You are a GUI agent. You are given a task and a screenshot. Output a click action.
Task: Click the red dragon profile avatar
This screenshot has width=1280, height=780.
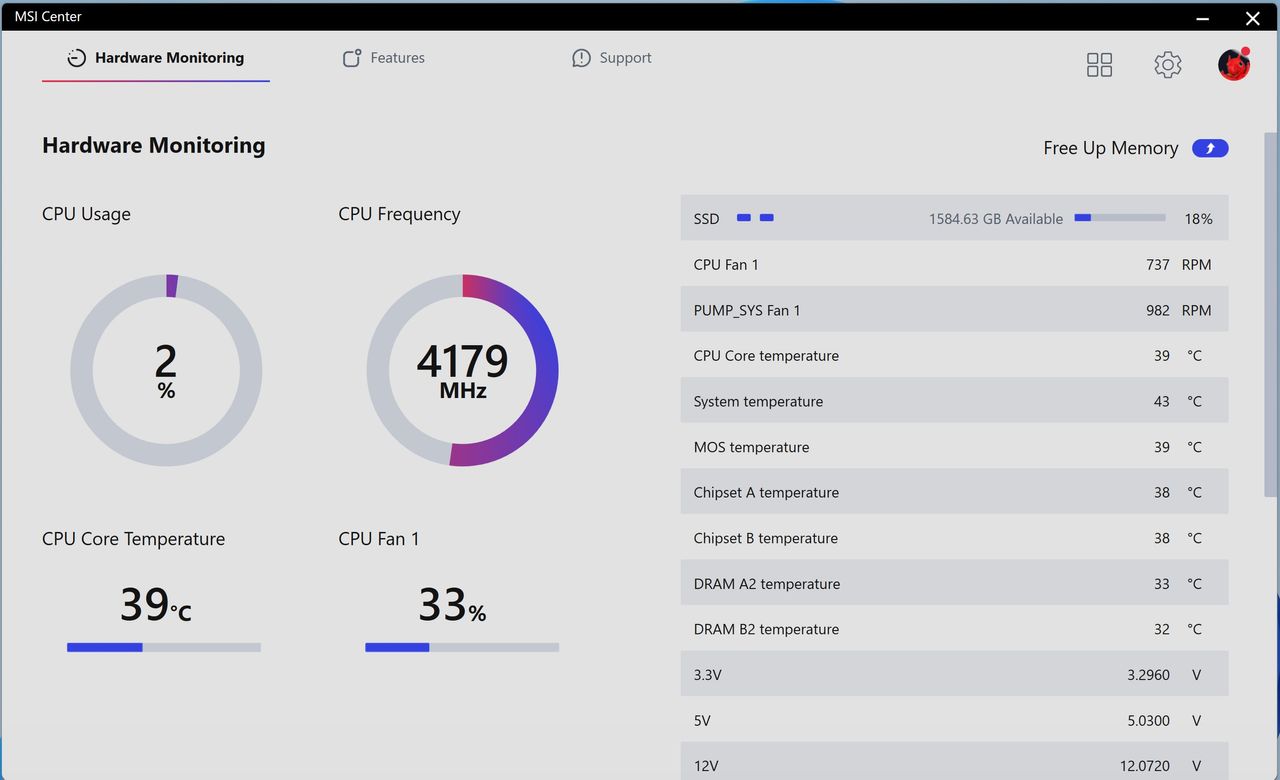coord(1234,64)
